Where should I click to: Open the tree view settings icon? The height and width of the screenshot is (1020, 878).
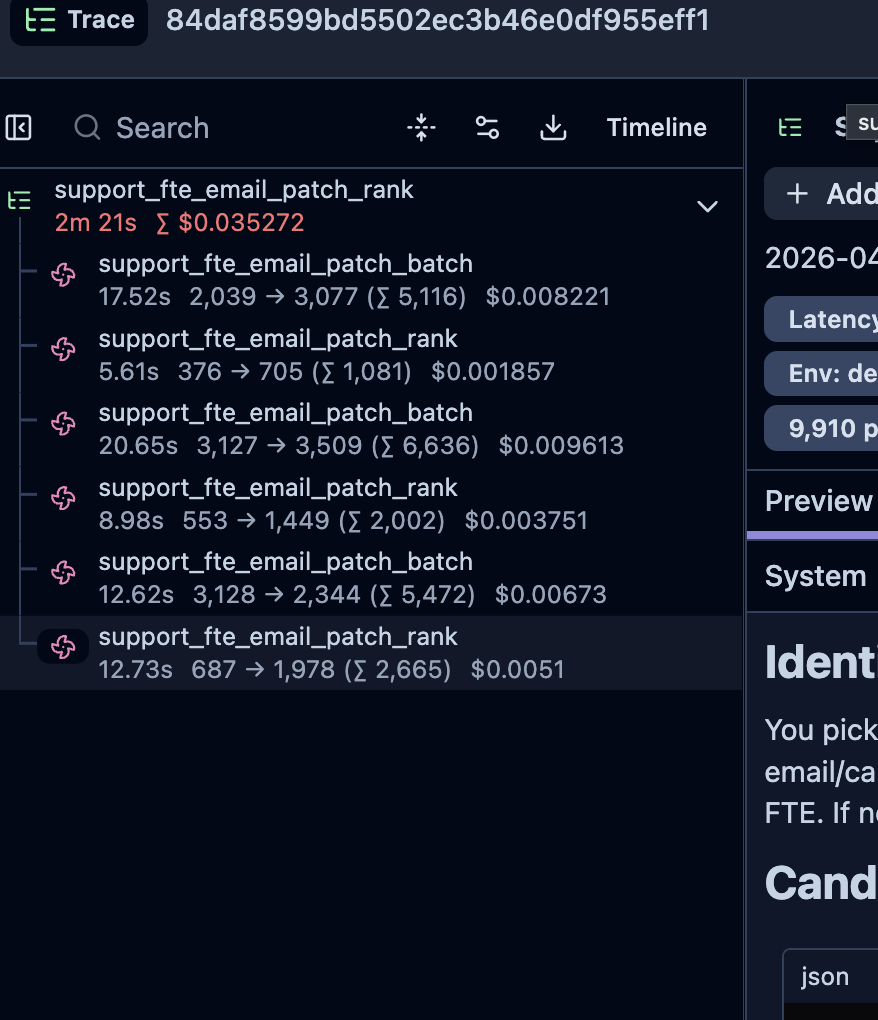[487, 128]
